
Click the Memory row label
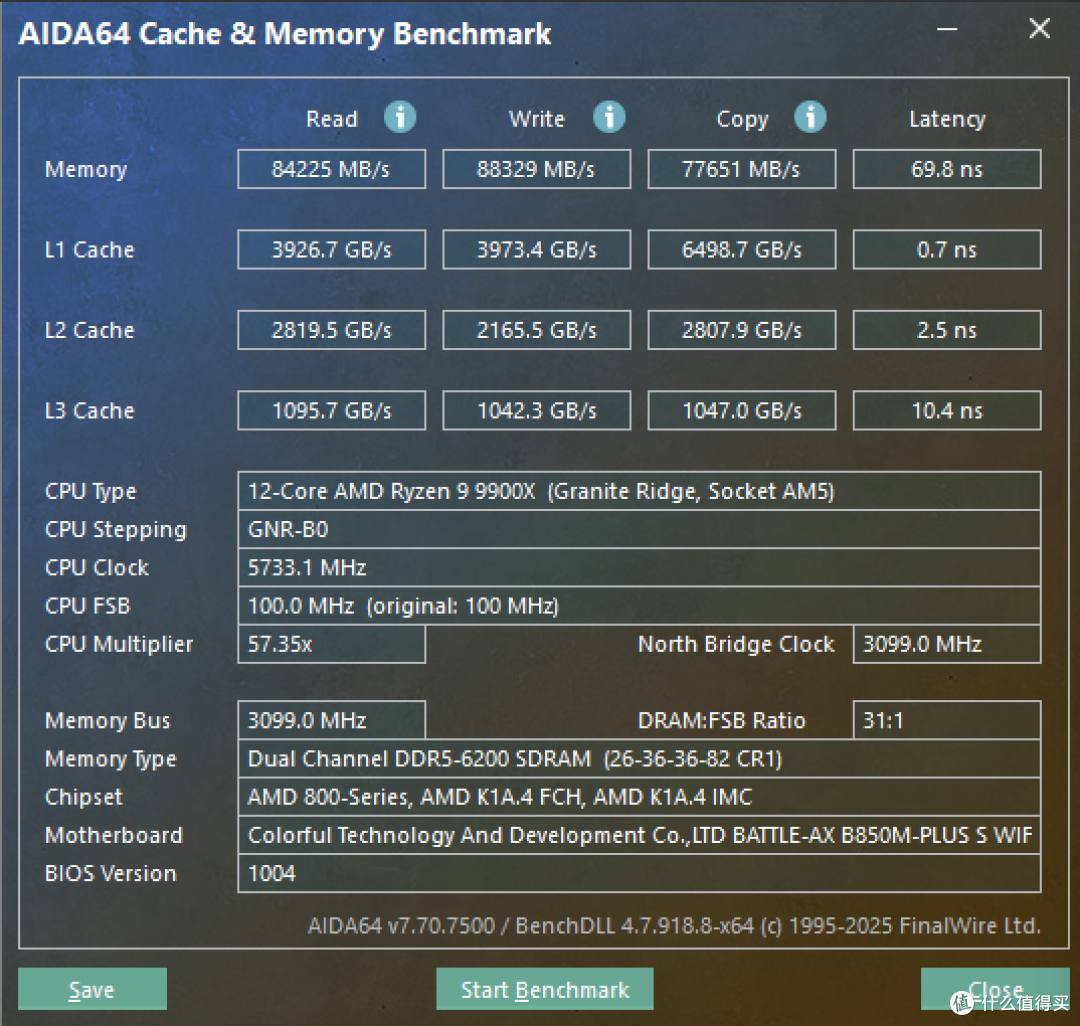tap(86, 169)
